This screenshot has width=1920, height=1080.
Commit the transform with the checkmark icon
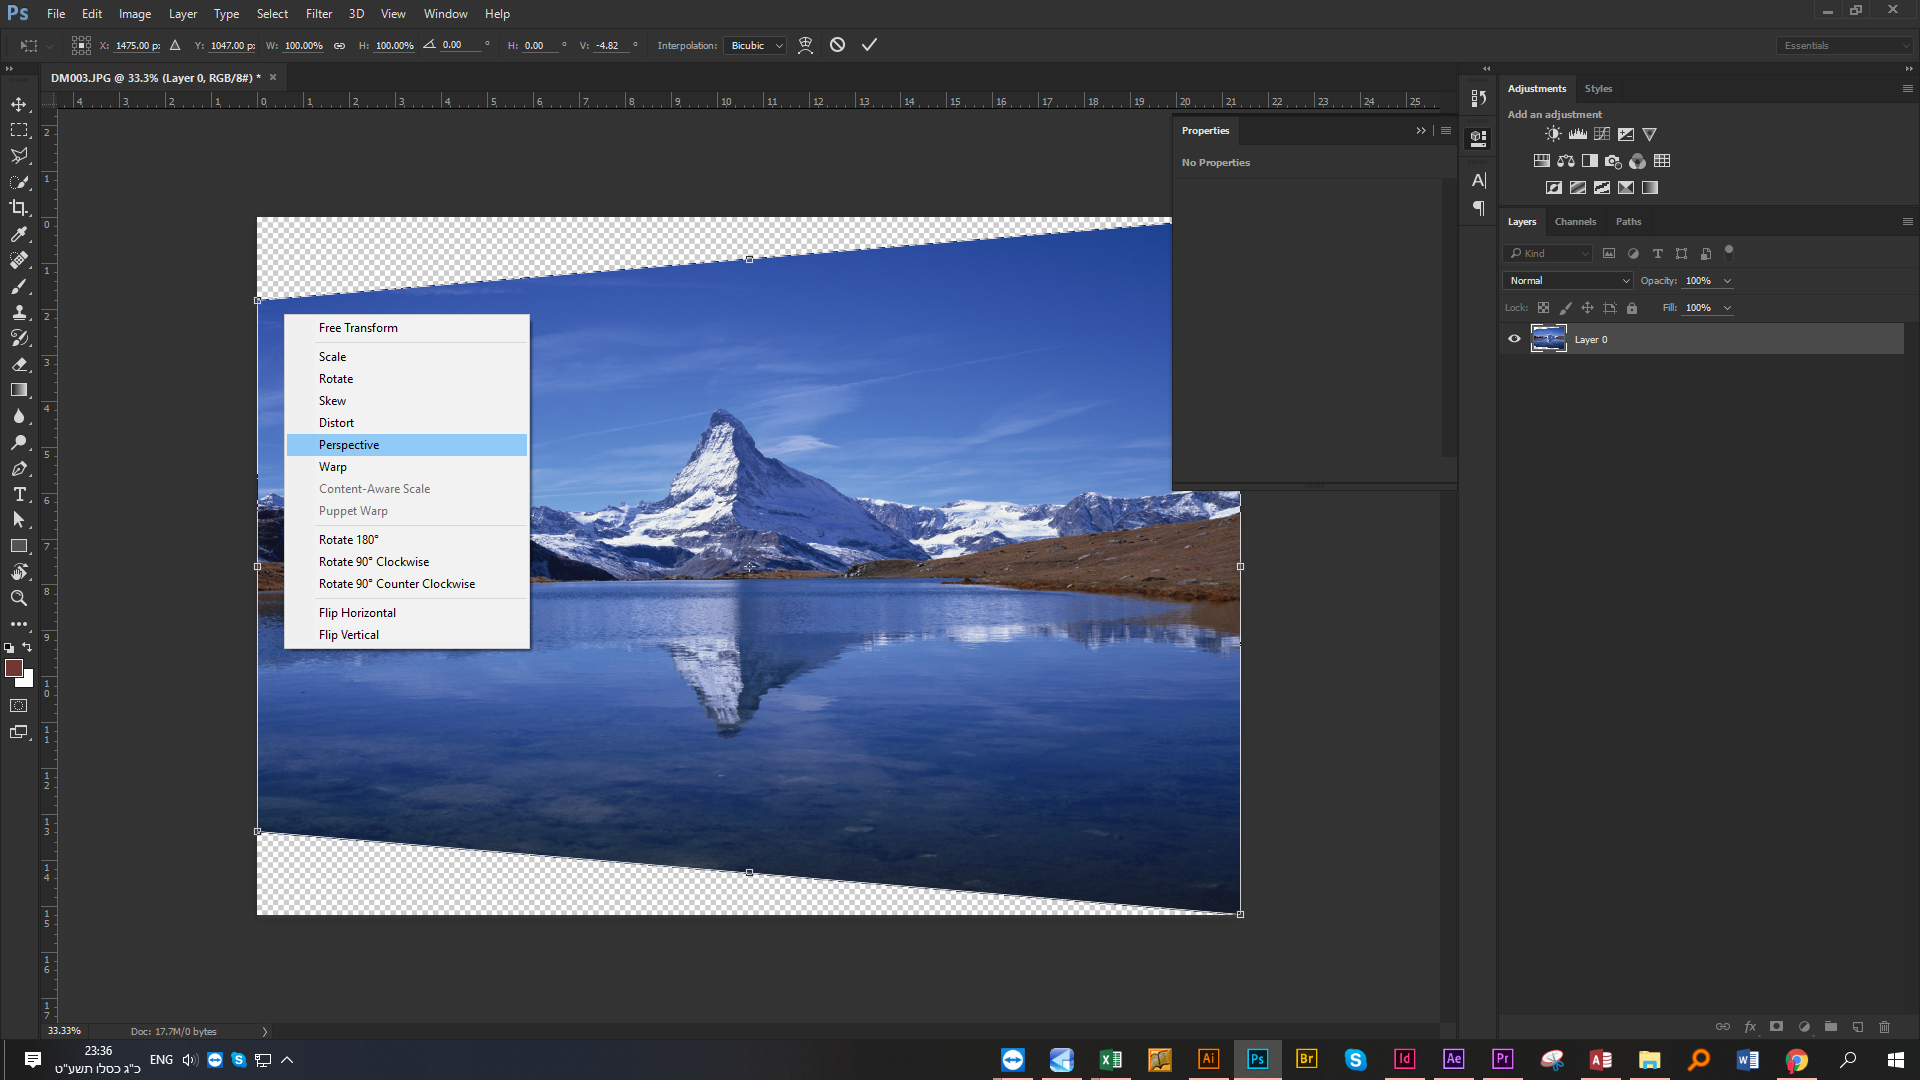tap(869, 45)
